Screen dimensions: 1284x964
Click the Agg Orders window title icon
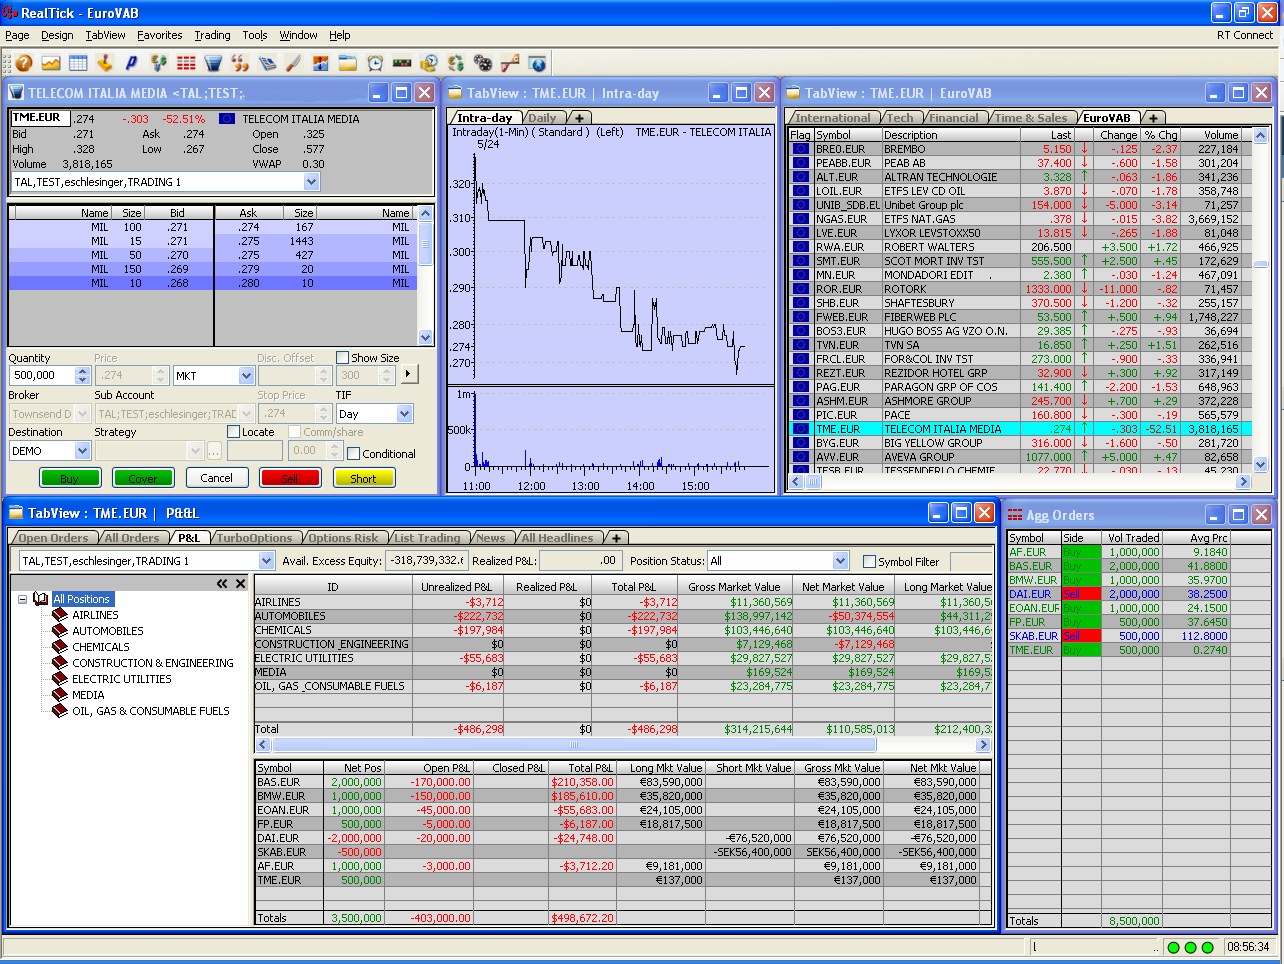(x=1015, y=515)
